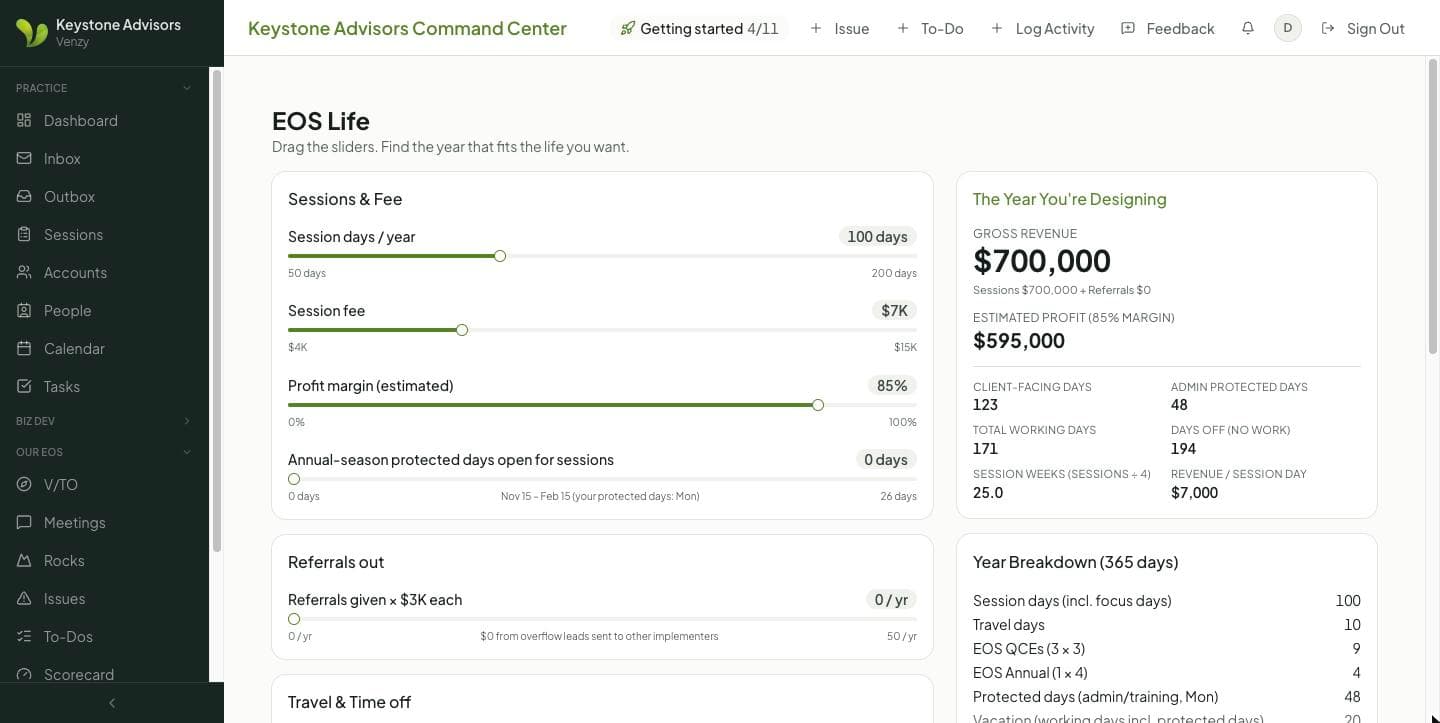
Task: Click the Sign Out arrow icon
Action: point(1328,28)
